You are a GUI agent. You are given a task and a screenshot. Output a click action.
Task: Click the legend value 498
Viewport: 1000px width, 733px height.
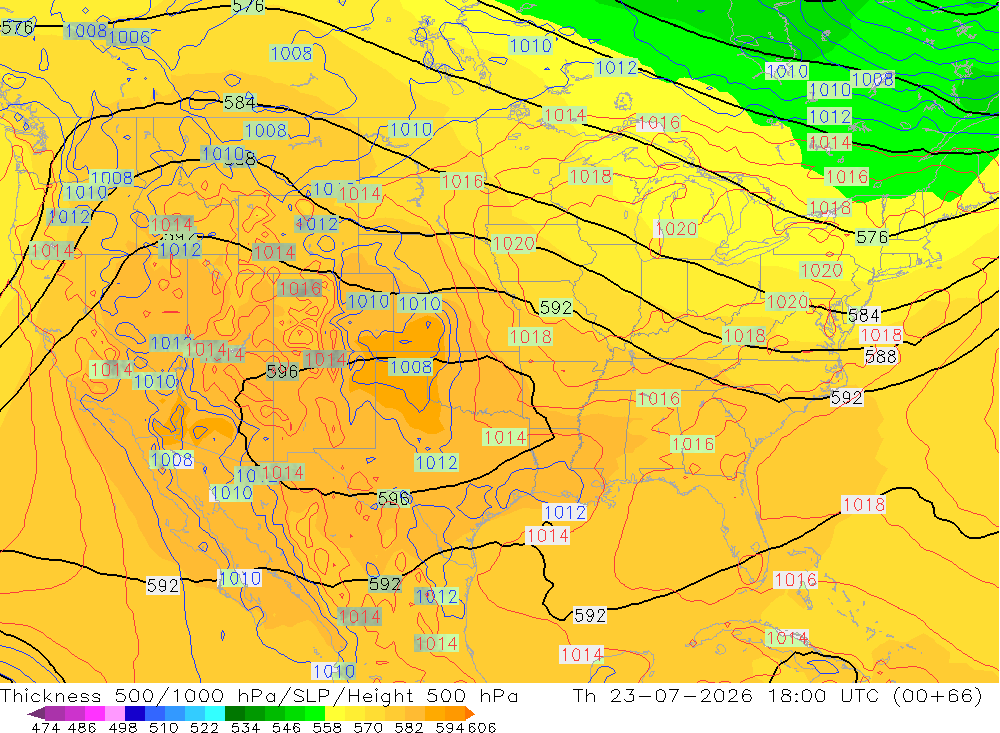[122, 727]
